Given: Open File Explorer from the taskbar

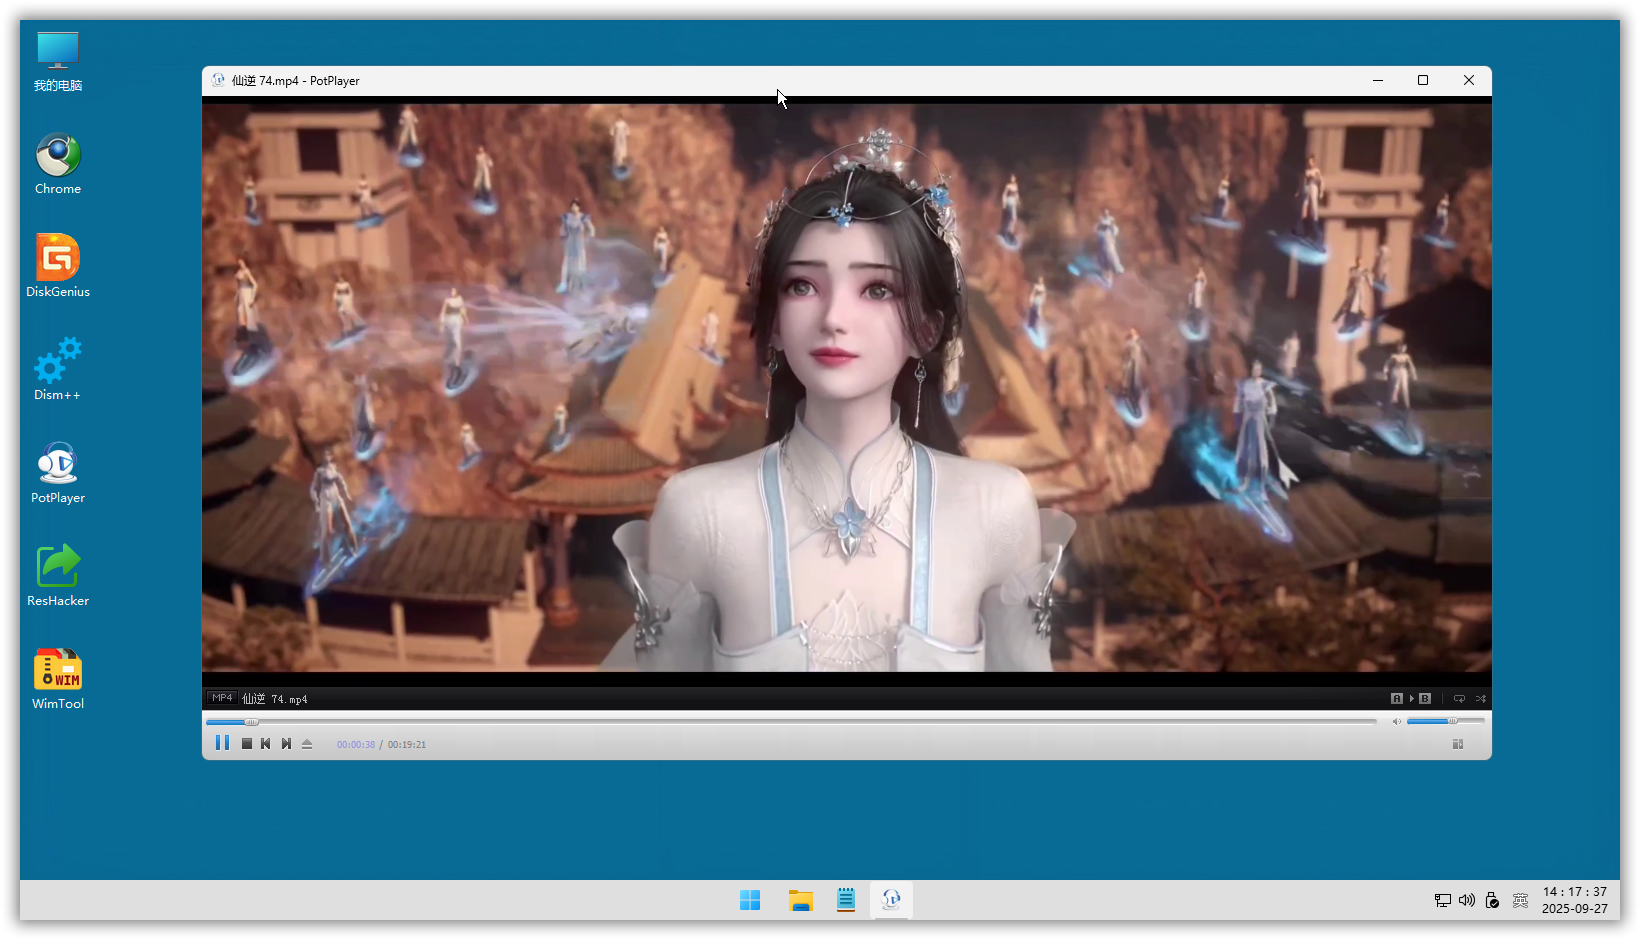Looking at the screenshot, I should point(800,900).
